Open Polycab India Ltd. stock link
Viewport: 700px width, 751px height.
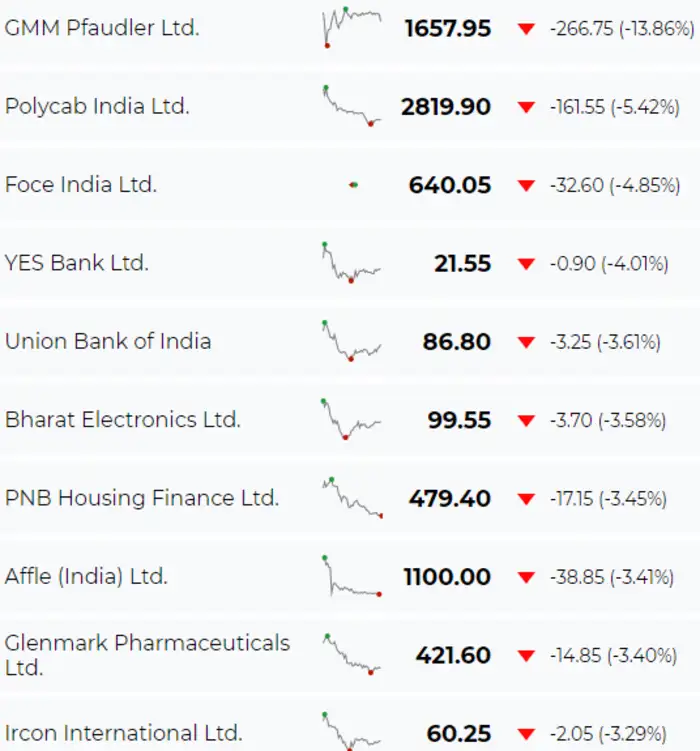click(x=97, y=106)
